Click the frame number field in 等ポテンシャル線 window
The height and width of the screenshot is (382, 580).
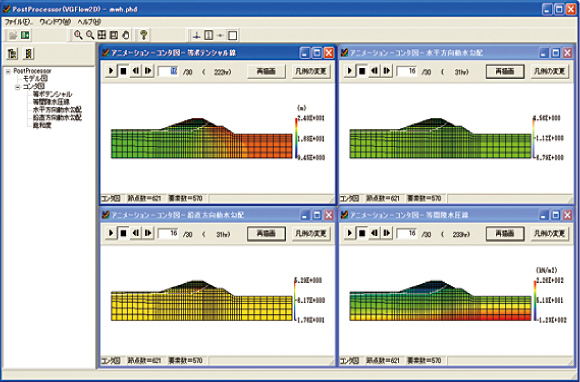tap(169, 71)
